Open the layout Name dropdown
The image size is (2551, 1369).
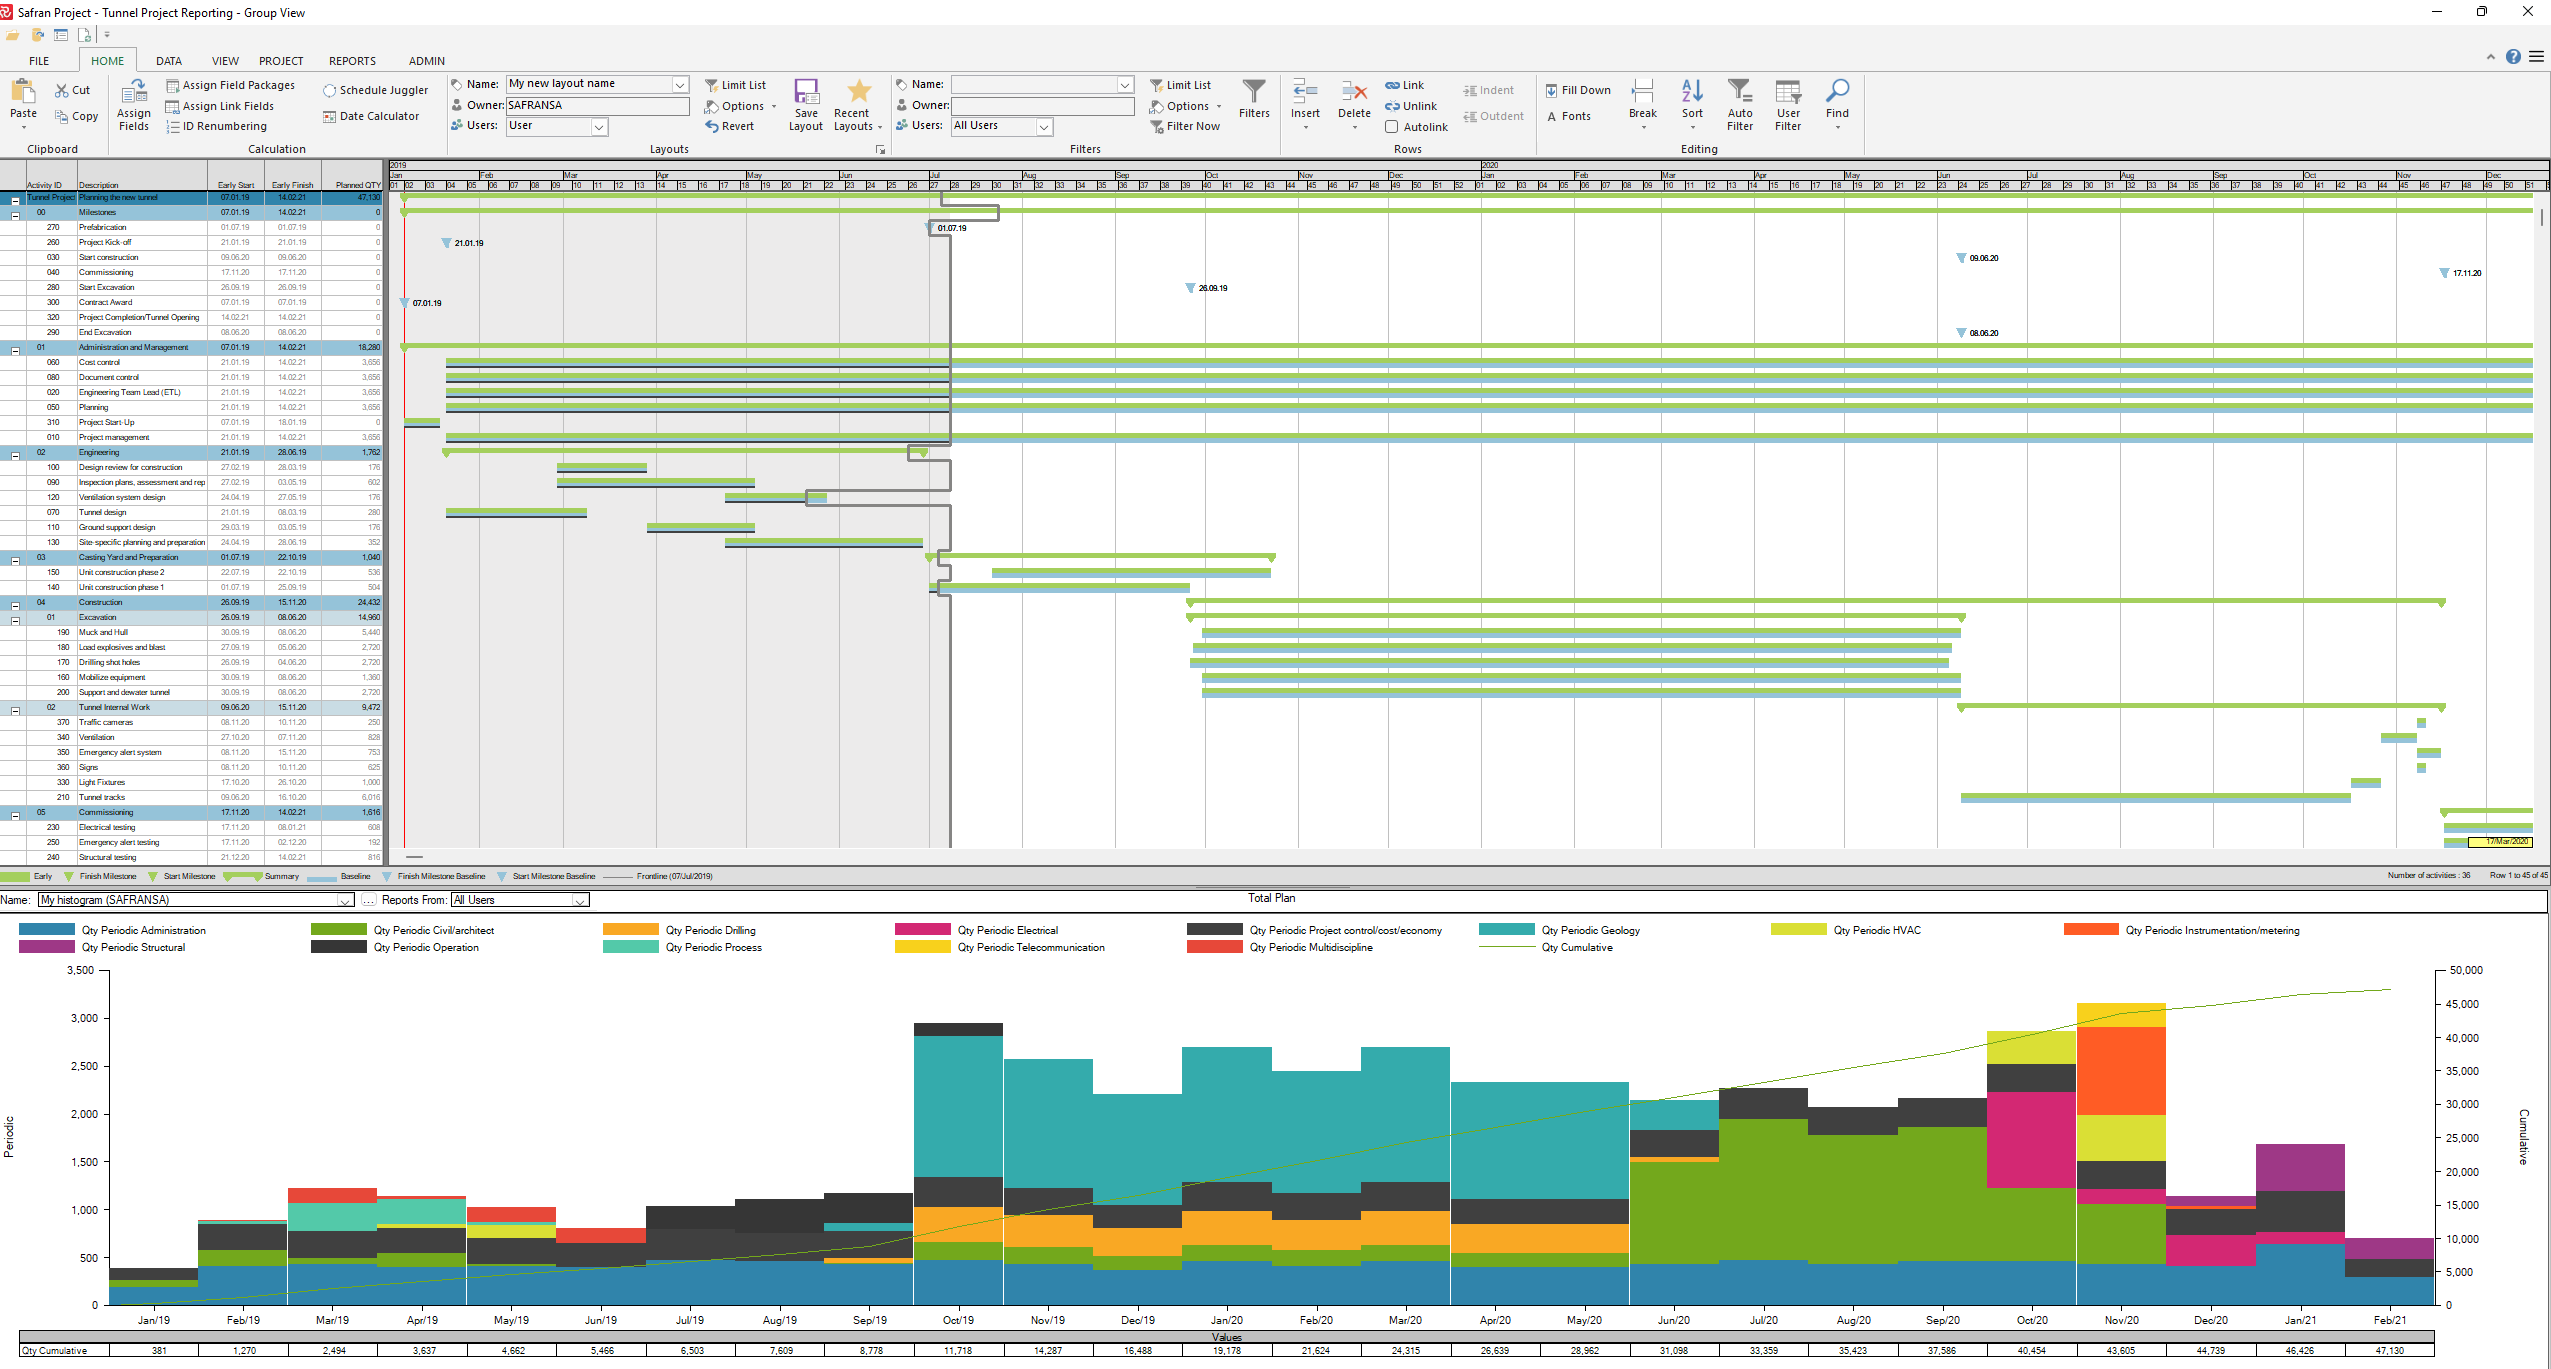coord(680,84)
